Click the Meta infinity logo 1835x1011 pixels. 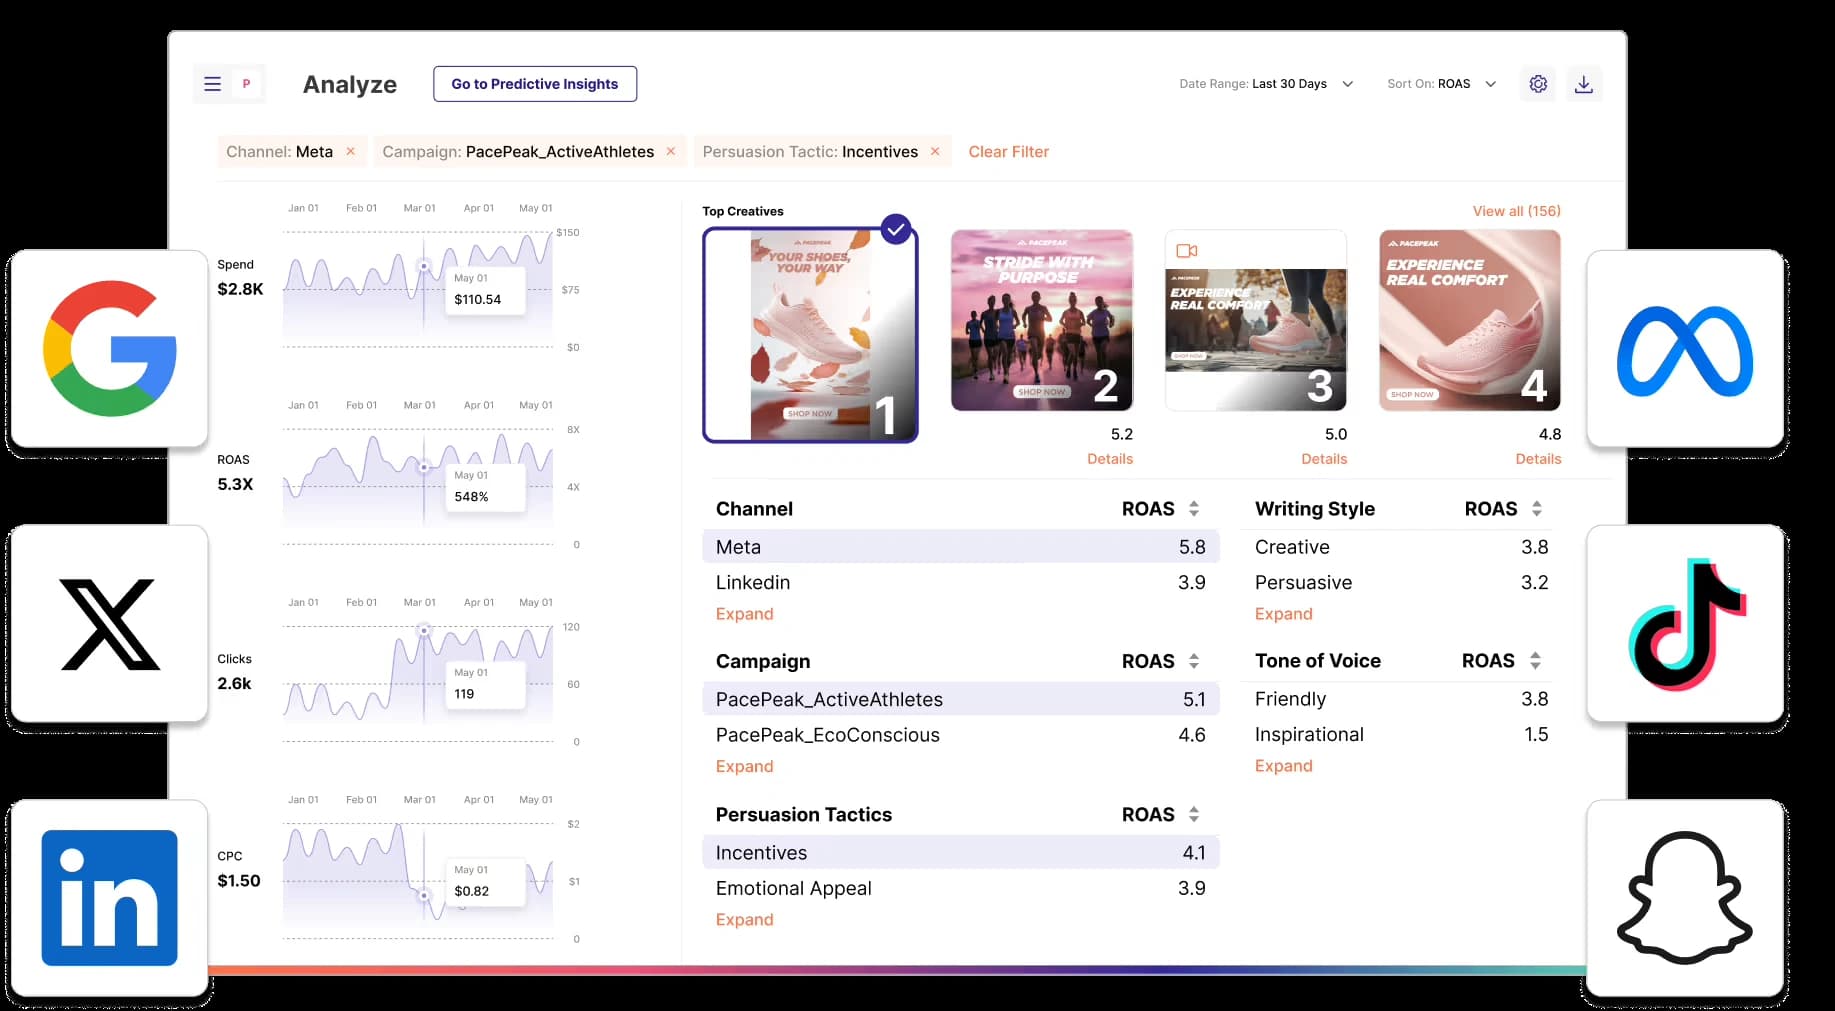point(1684,348)
